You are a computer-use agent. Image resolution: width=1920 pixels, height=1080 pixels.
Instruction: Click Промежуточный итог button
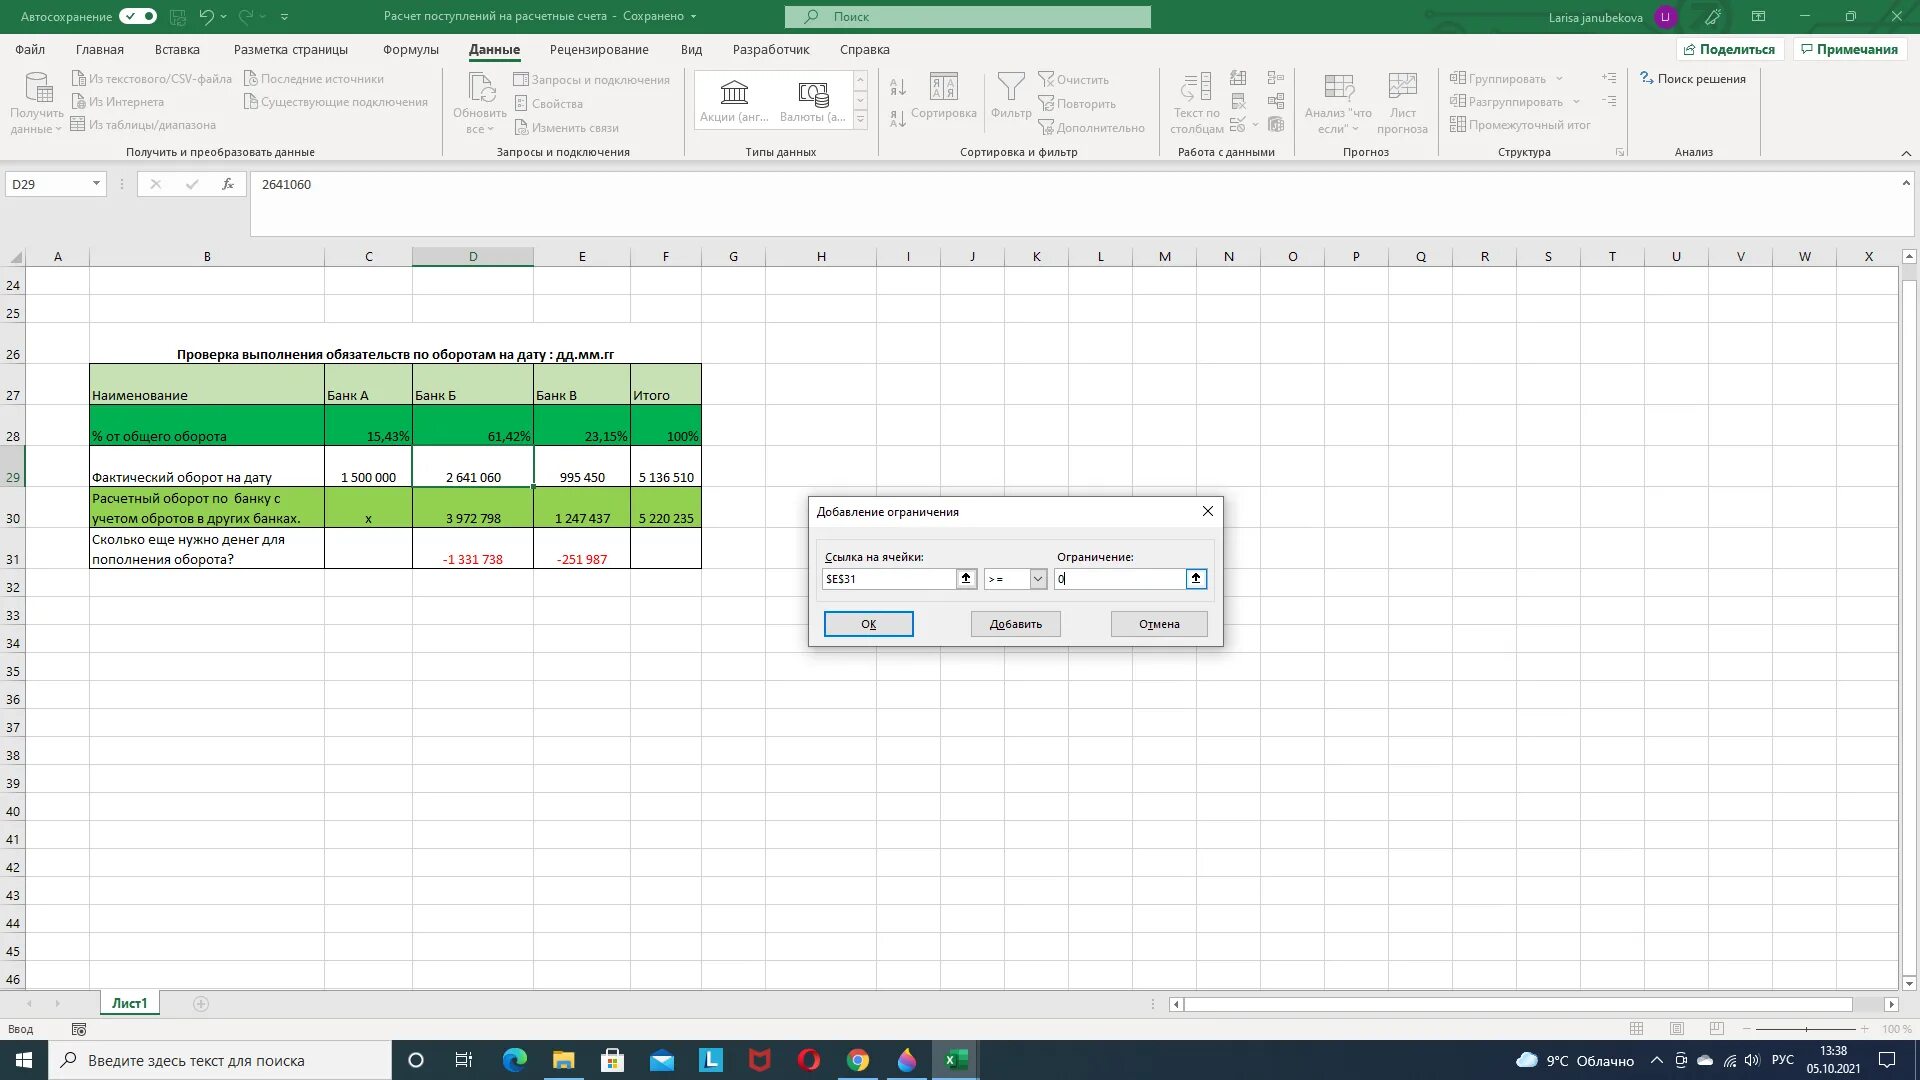pos(1520,125)
